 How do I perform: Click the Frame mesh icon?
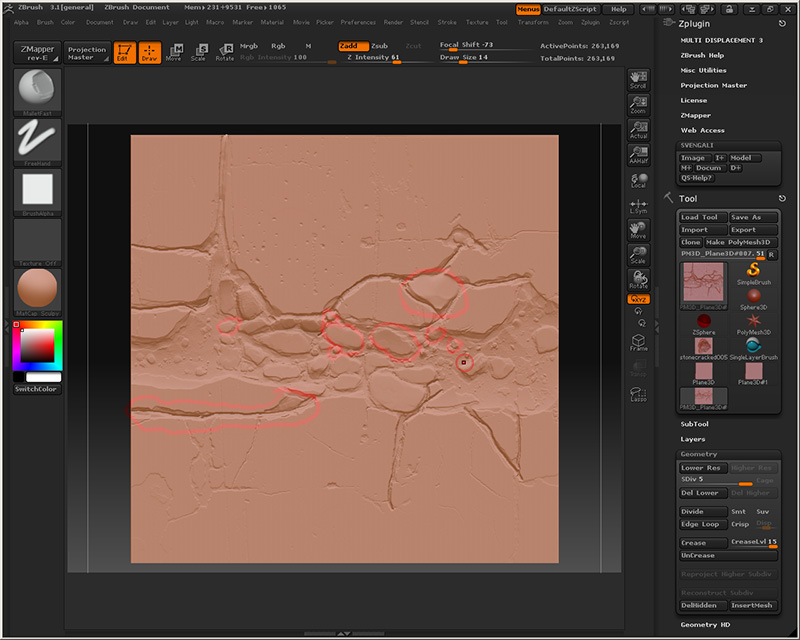(638, 342)
